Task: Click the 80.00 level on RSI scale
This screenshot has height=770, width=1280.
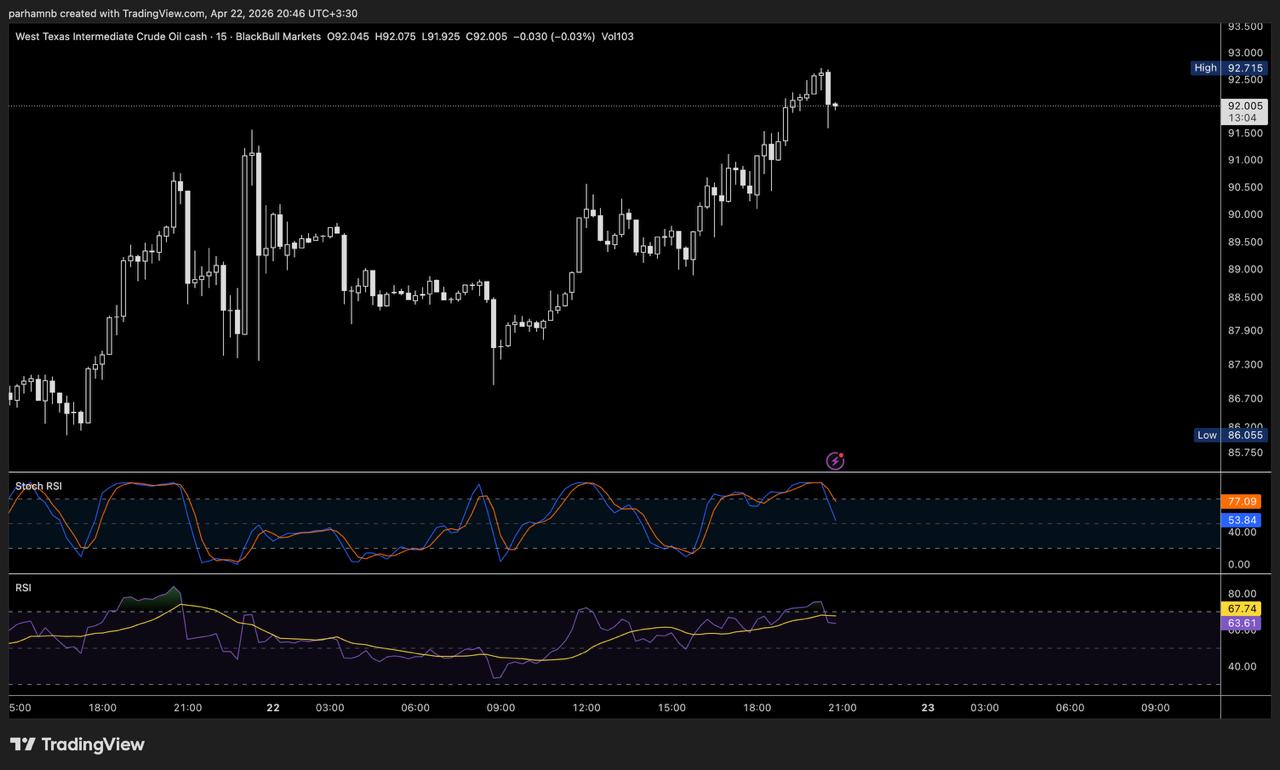Action: tap(1240, 594)
